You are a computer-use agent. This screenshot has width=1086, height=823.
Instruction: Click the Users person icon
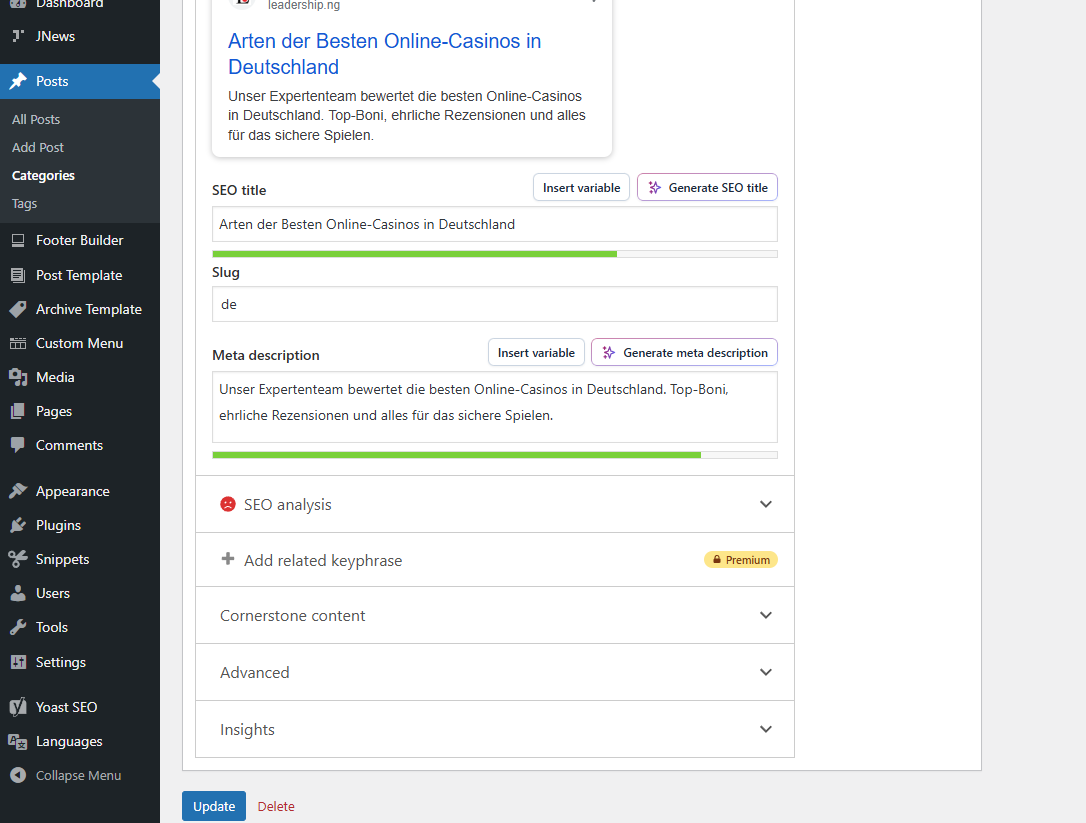click(18, 593)
